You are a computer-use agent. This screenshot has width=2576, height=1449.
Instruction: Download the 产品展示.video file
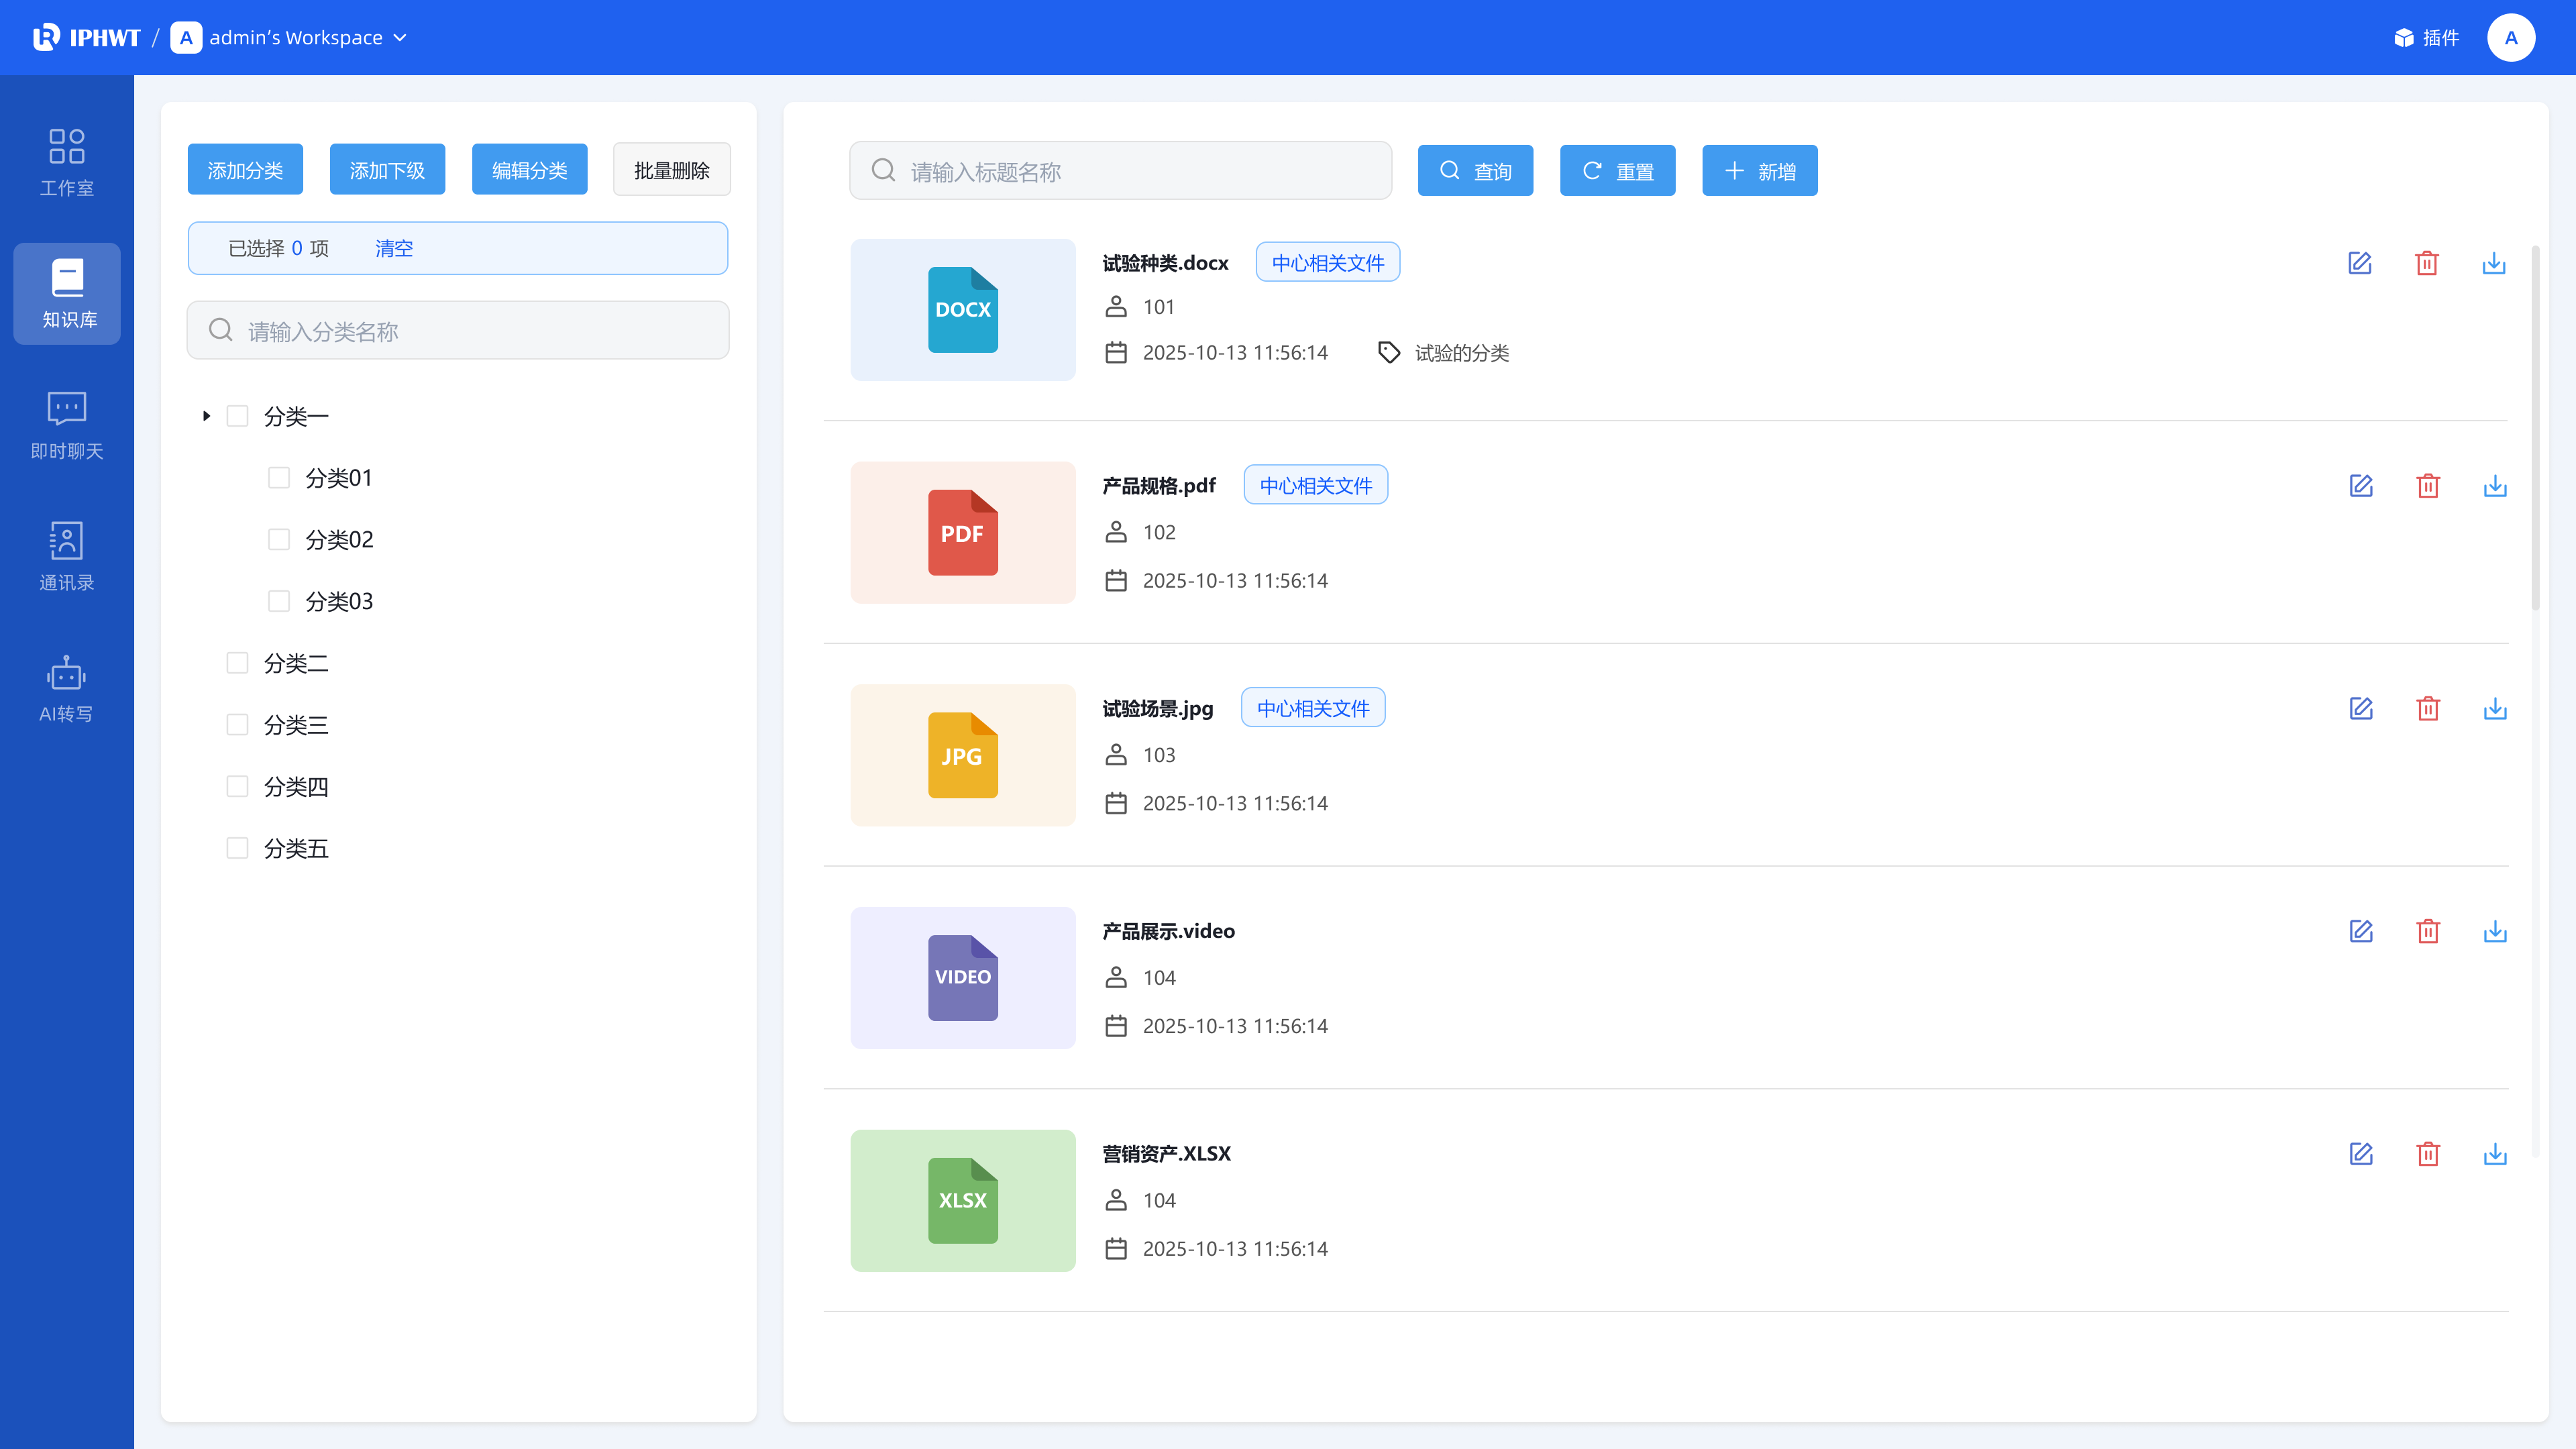pyautogui.click(x=2495, y=931)
